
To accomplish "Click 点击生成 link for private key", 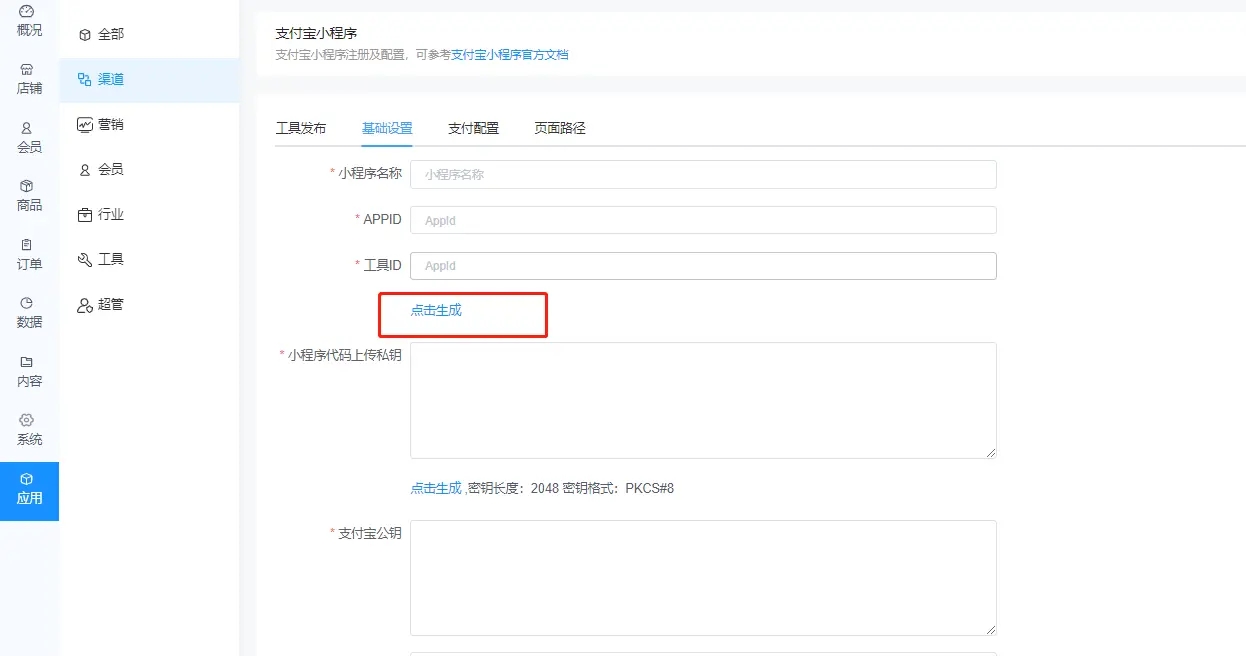I will [436, 488].
